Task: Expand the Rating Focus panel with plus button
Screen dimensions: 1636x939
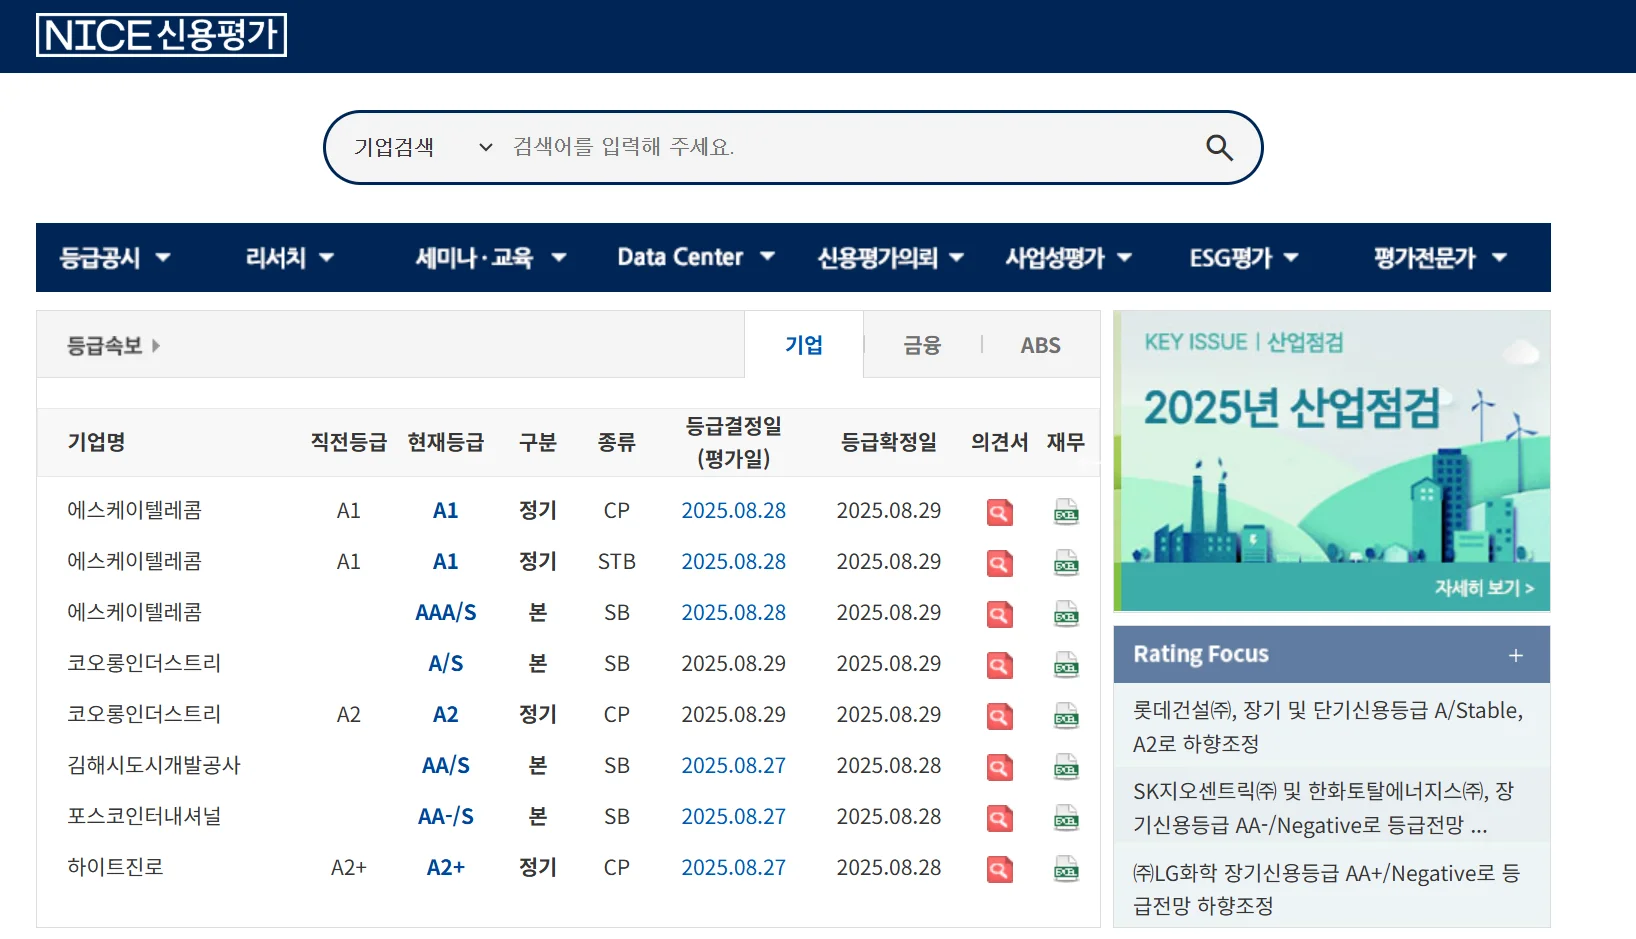Action: pos(1515,655)
